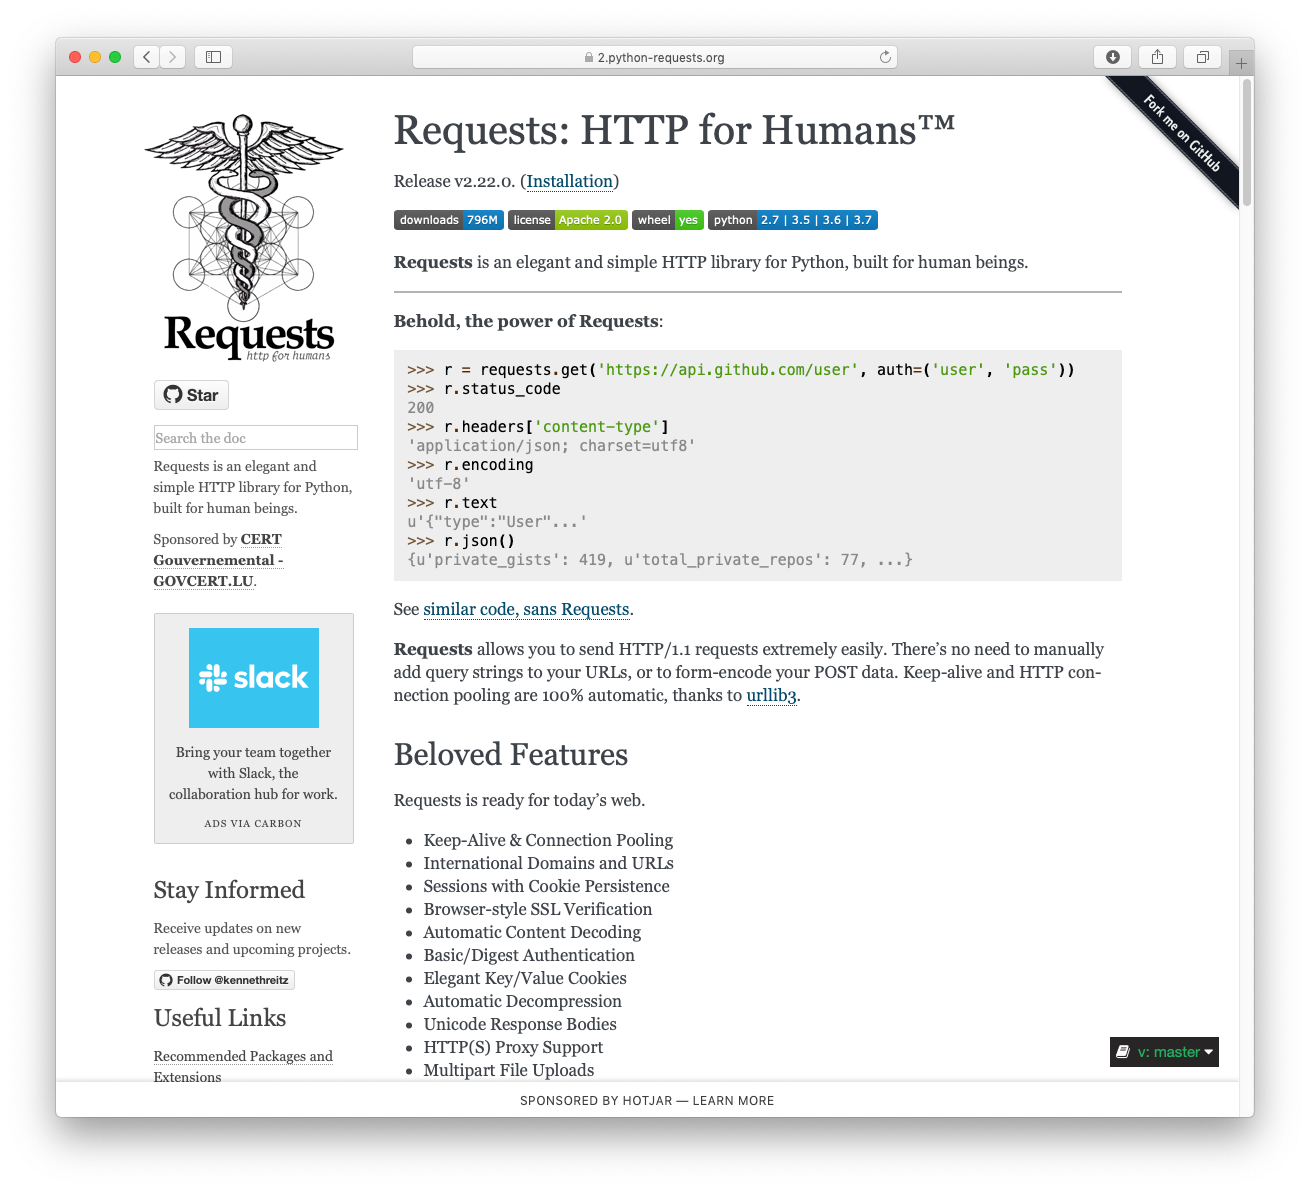Click the Share icon in toolbar

point(1157,57)
